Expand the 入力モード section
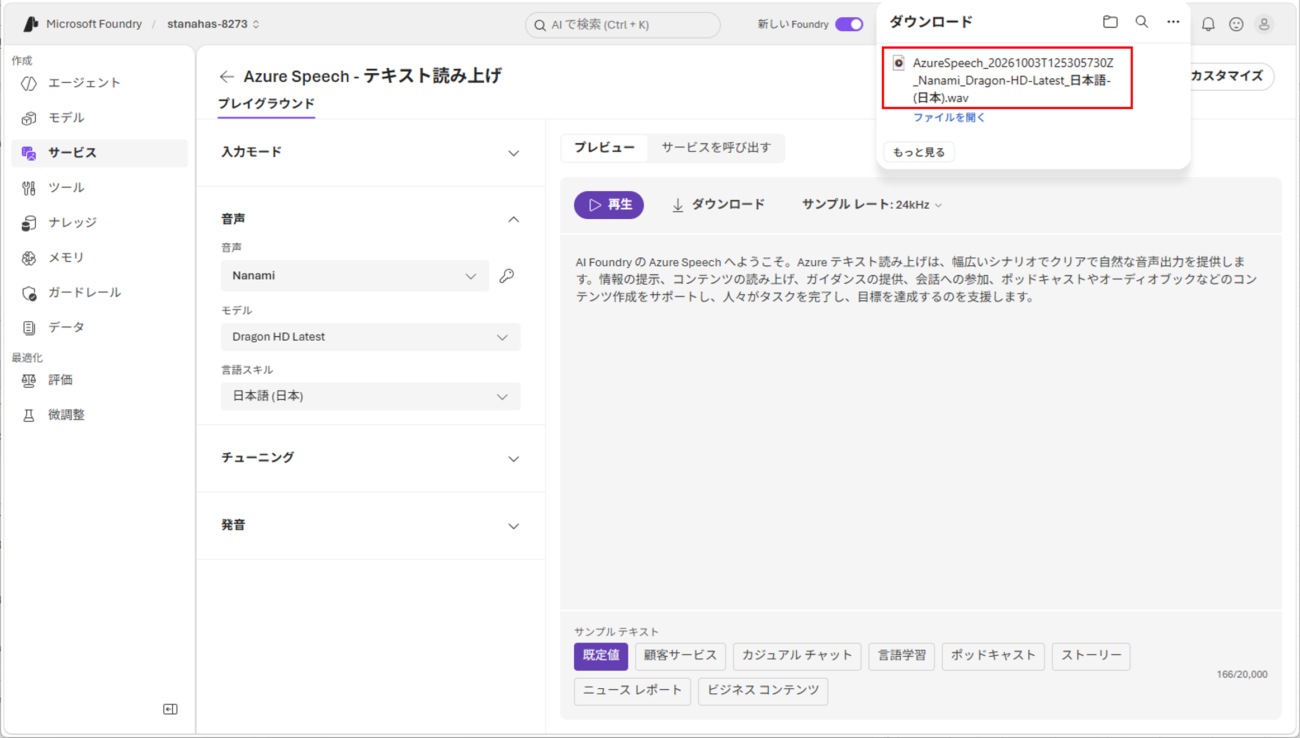Viewport: 1300px width, 738px height. pos(371,153)
